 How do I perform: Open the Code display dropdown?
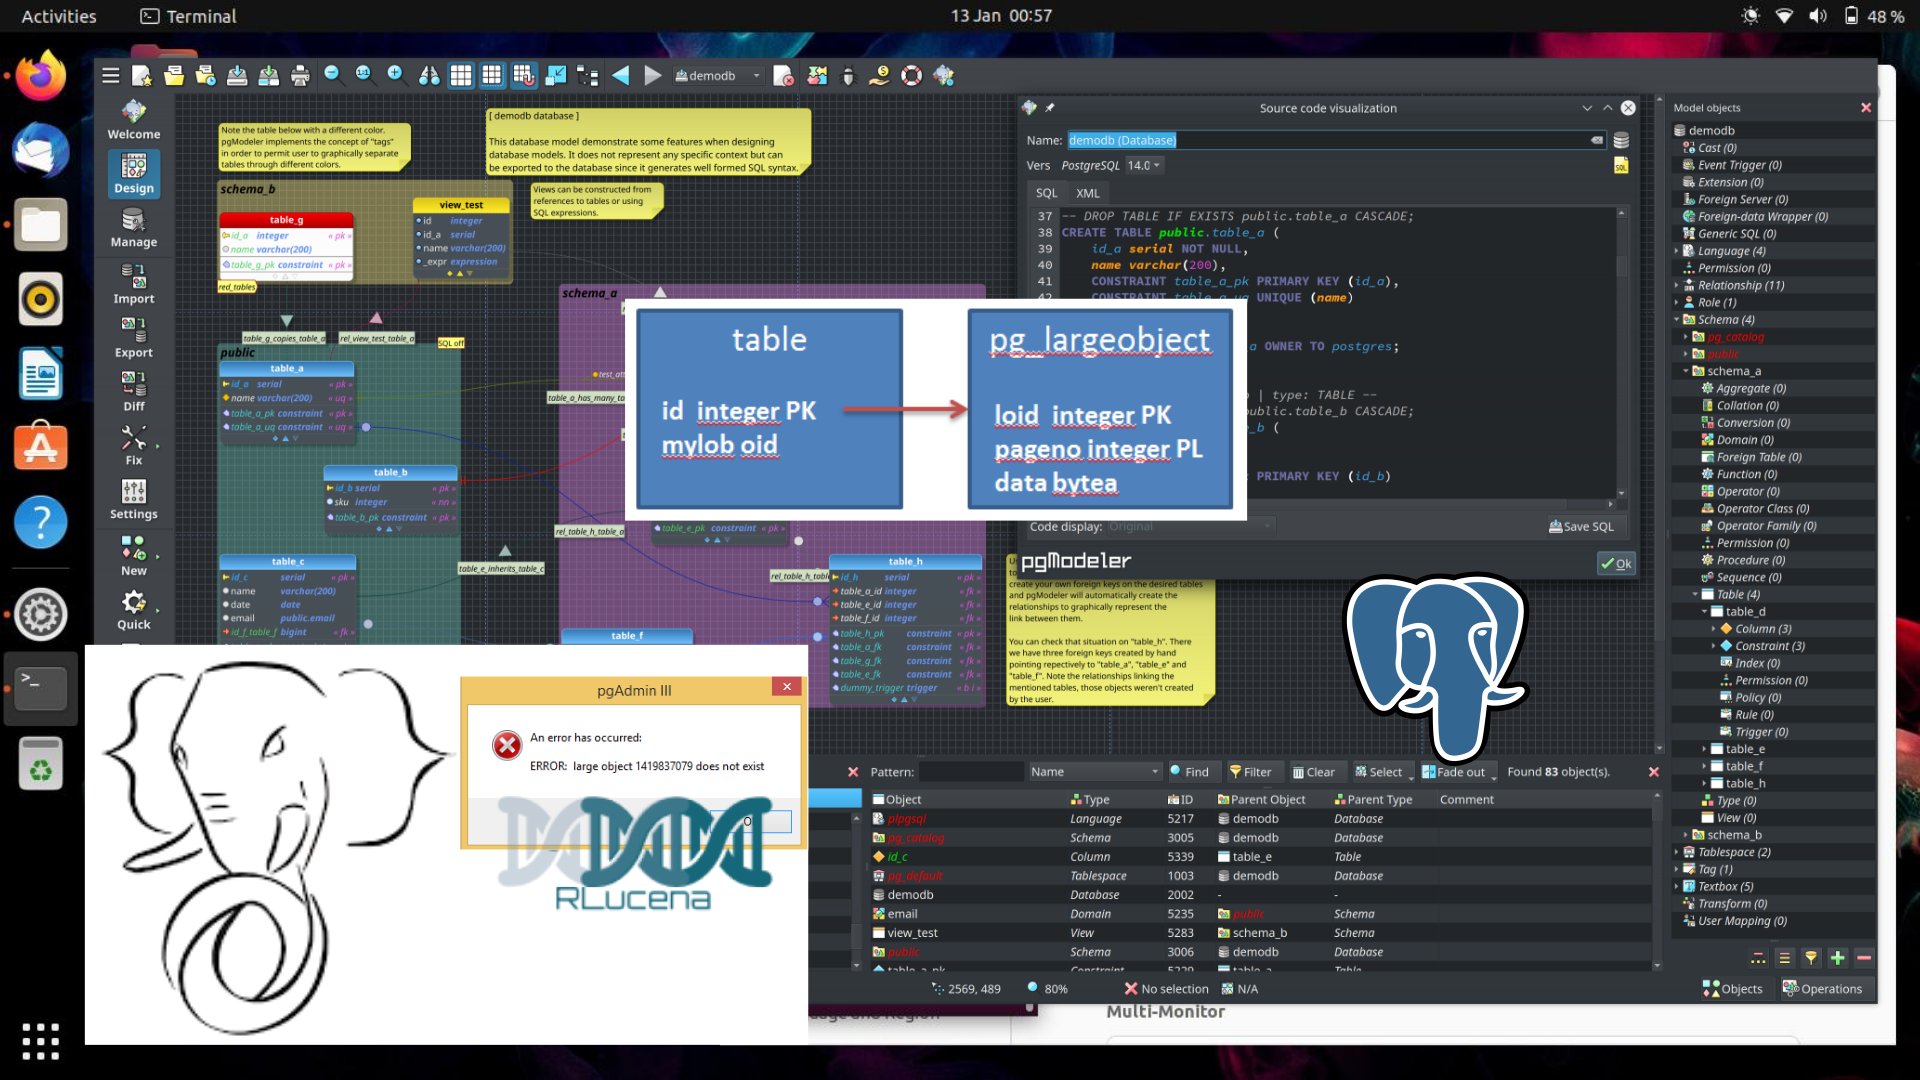click(1190, 527)
